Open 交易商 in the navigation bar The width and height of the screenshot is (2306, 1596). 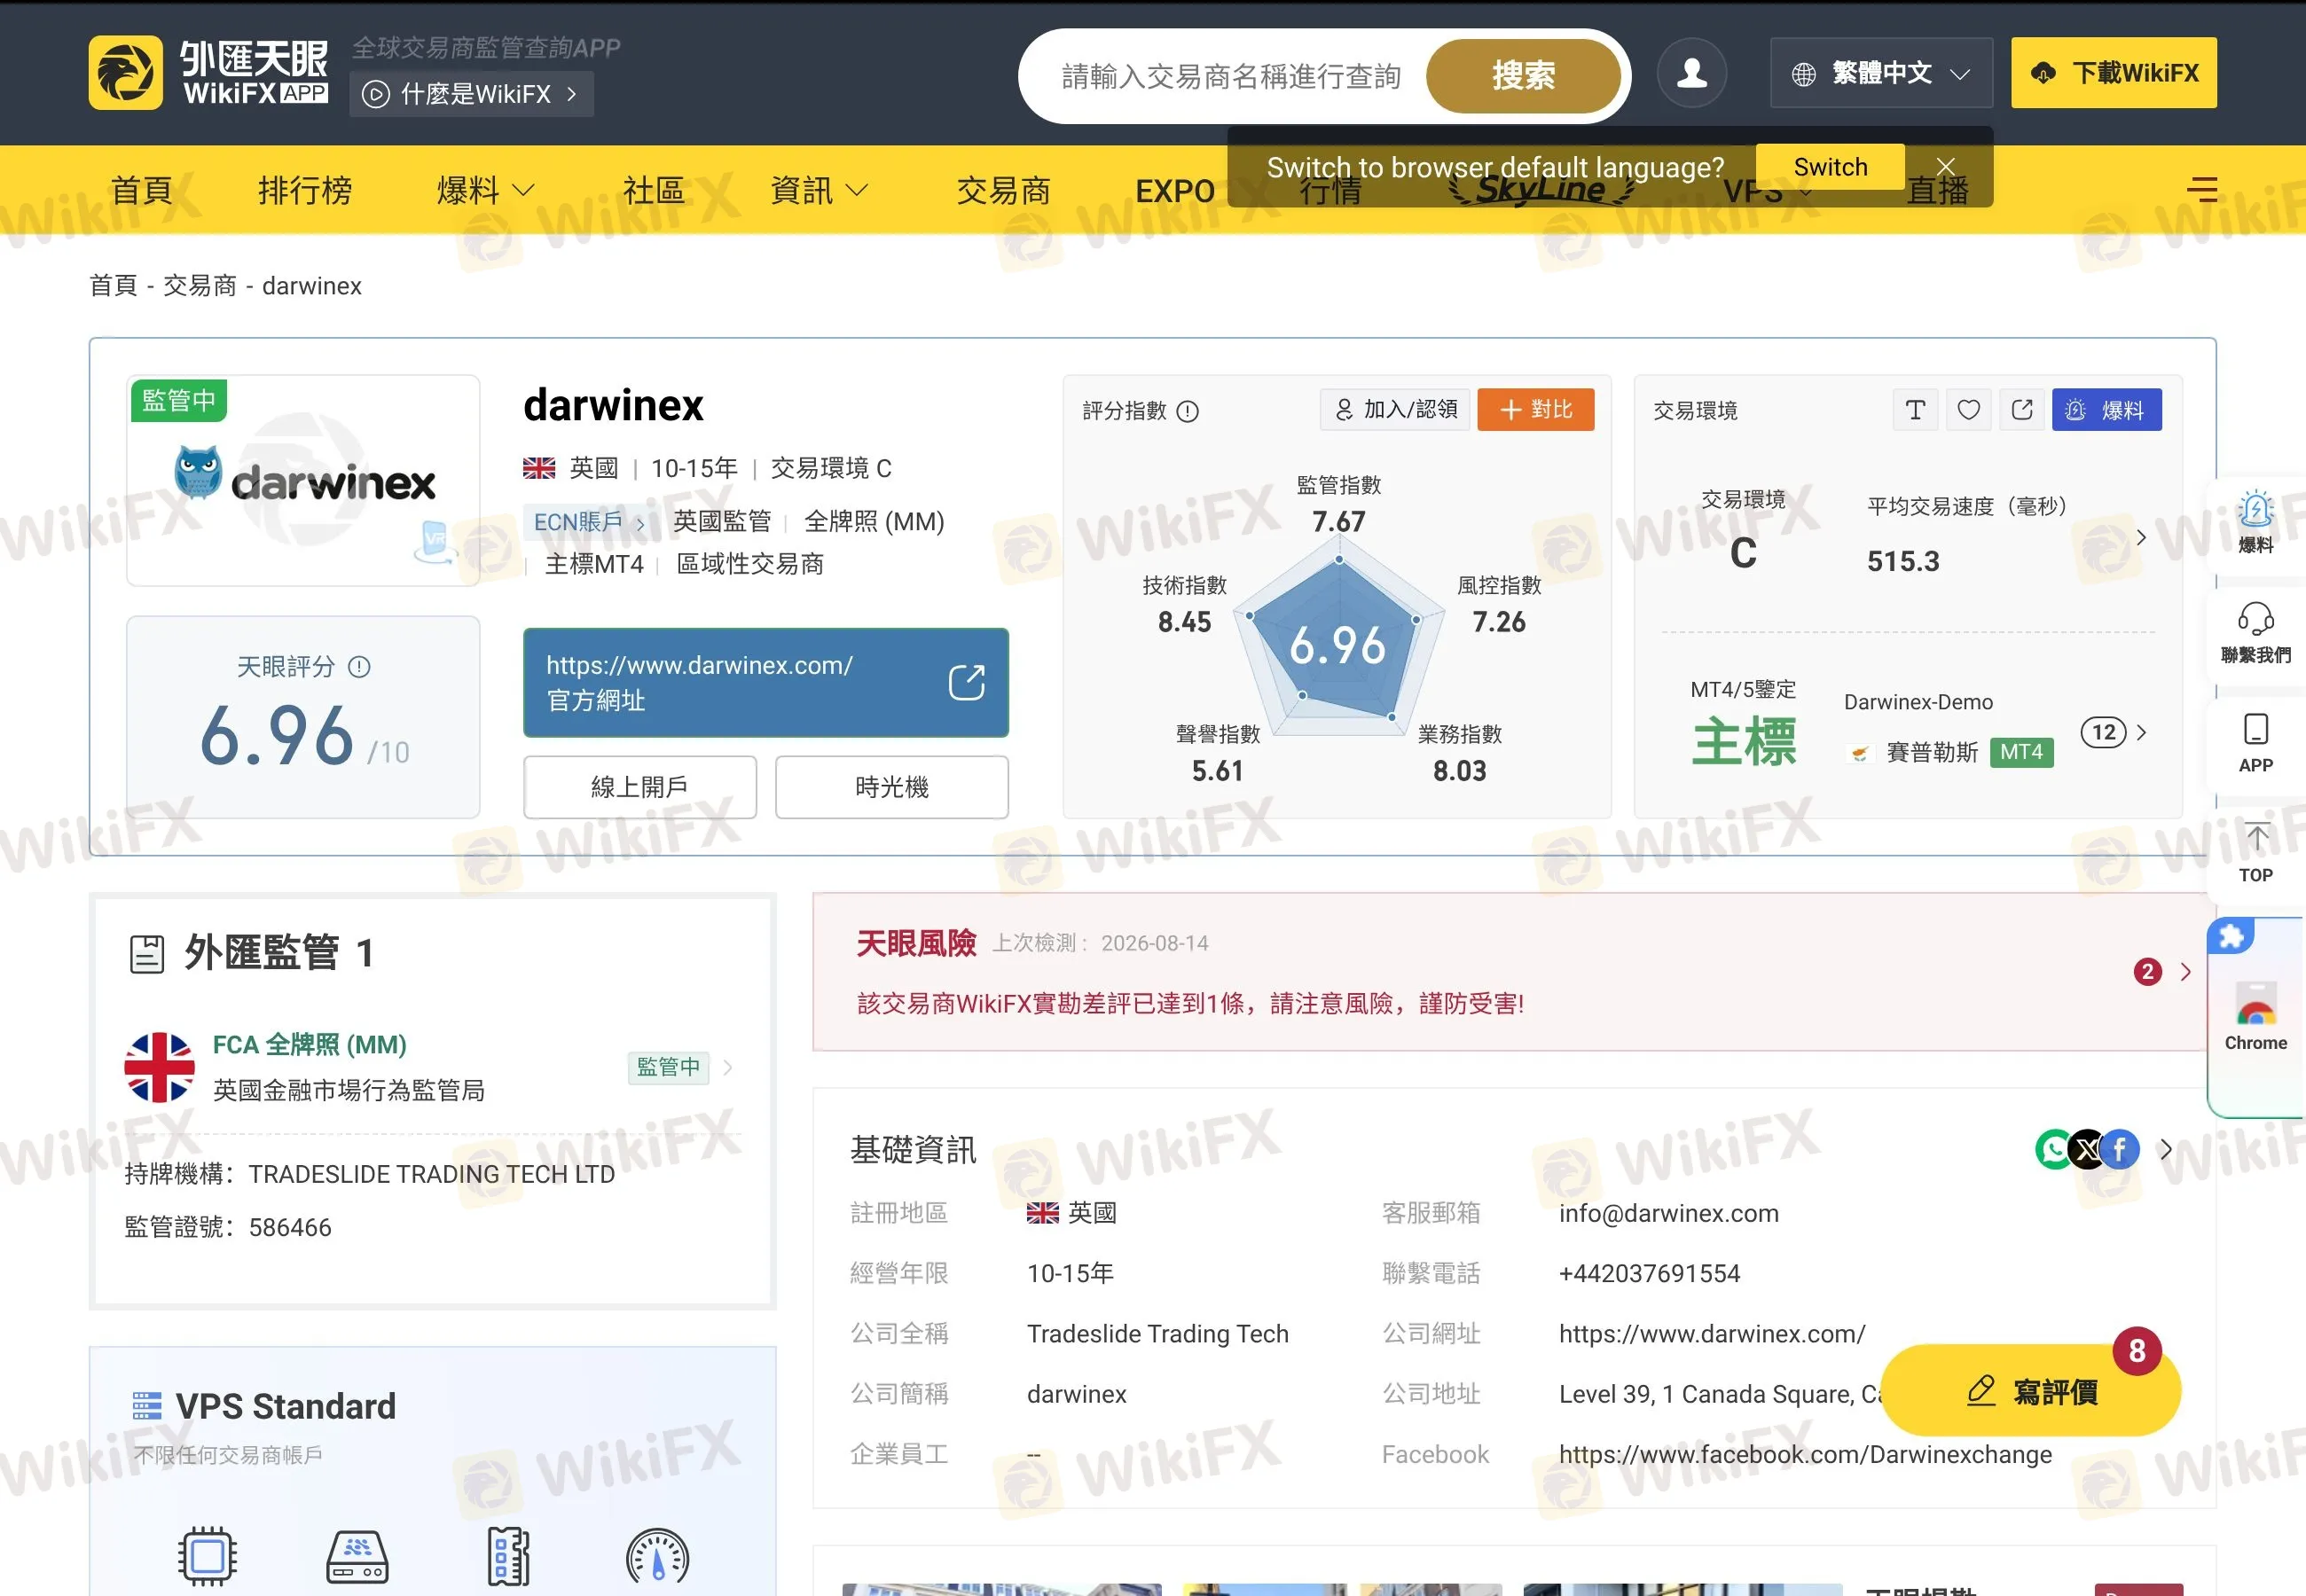click(1003, 190)
